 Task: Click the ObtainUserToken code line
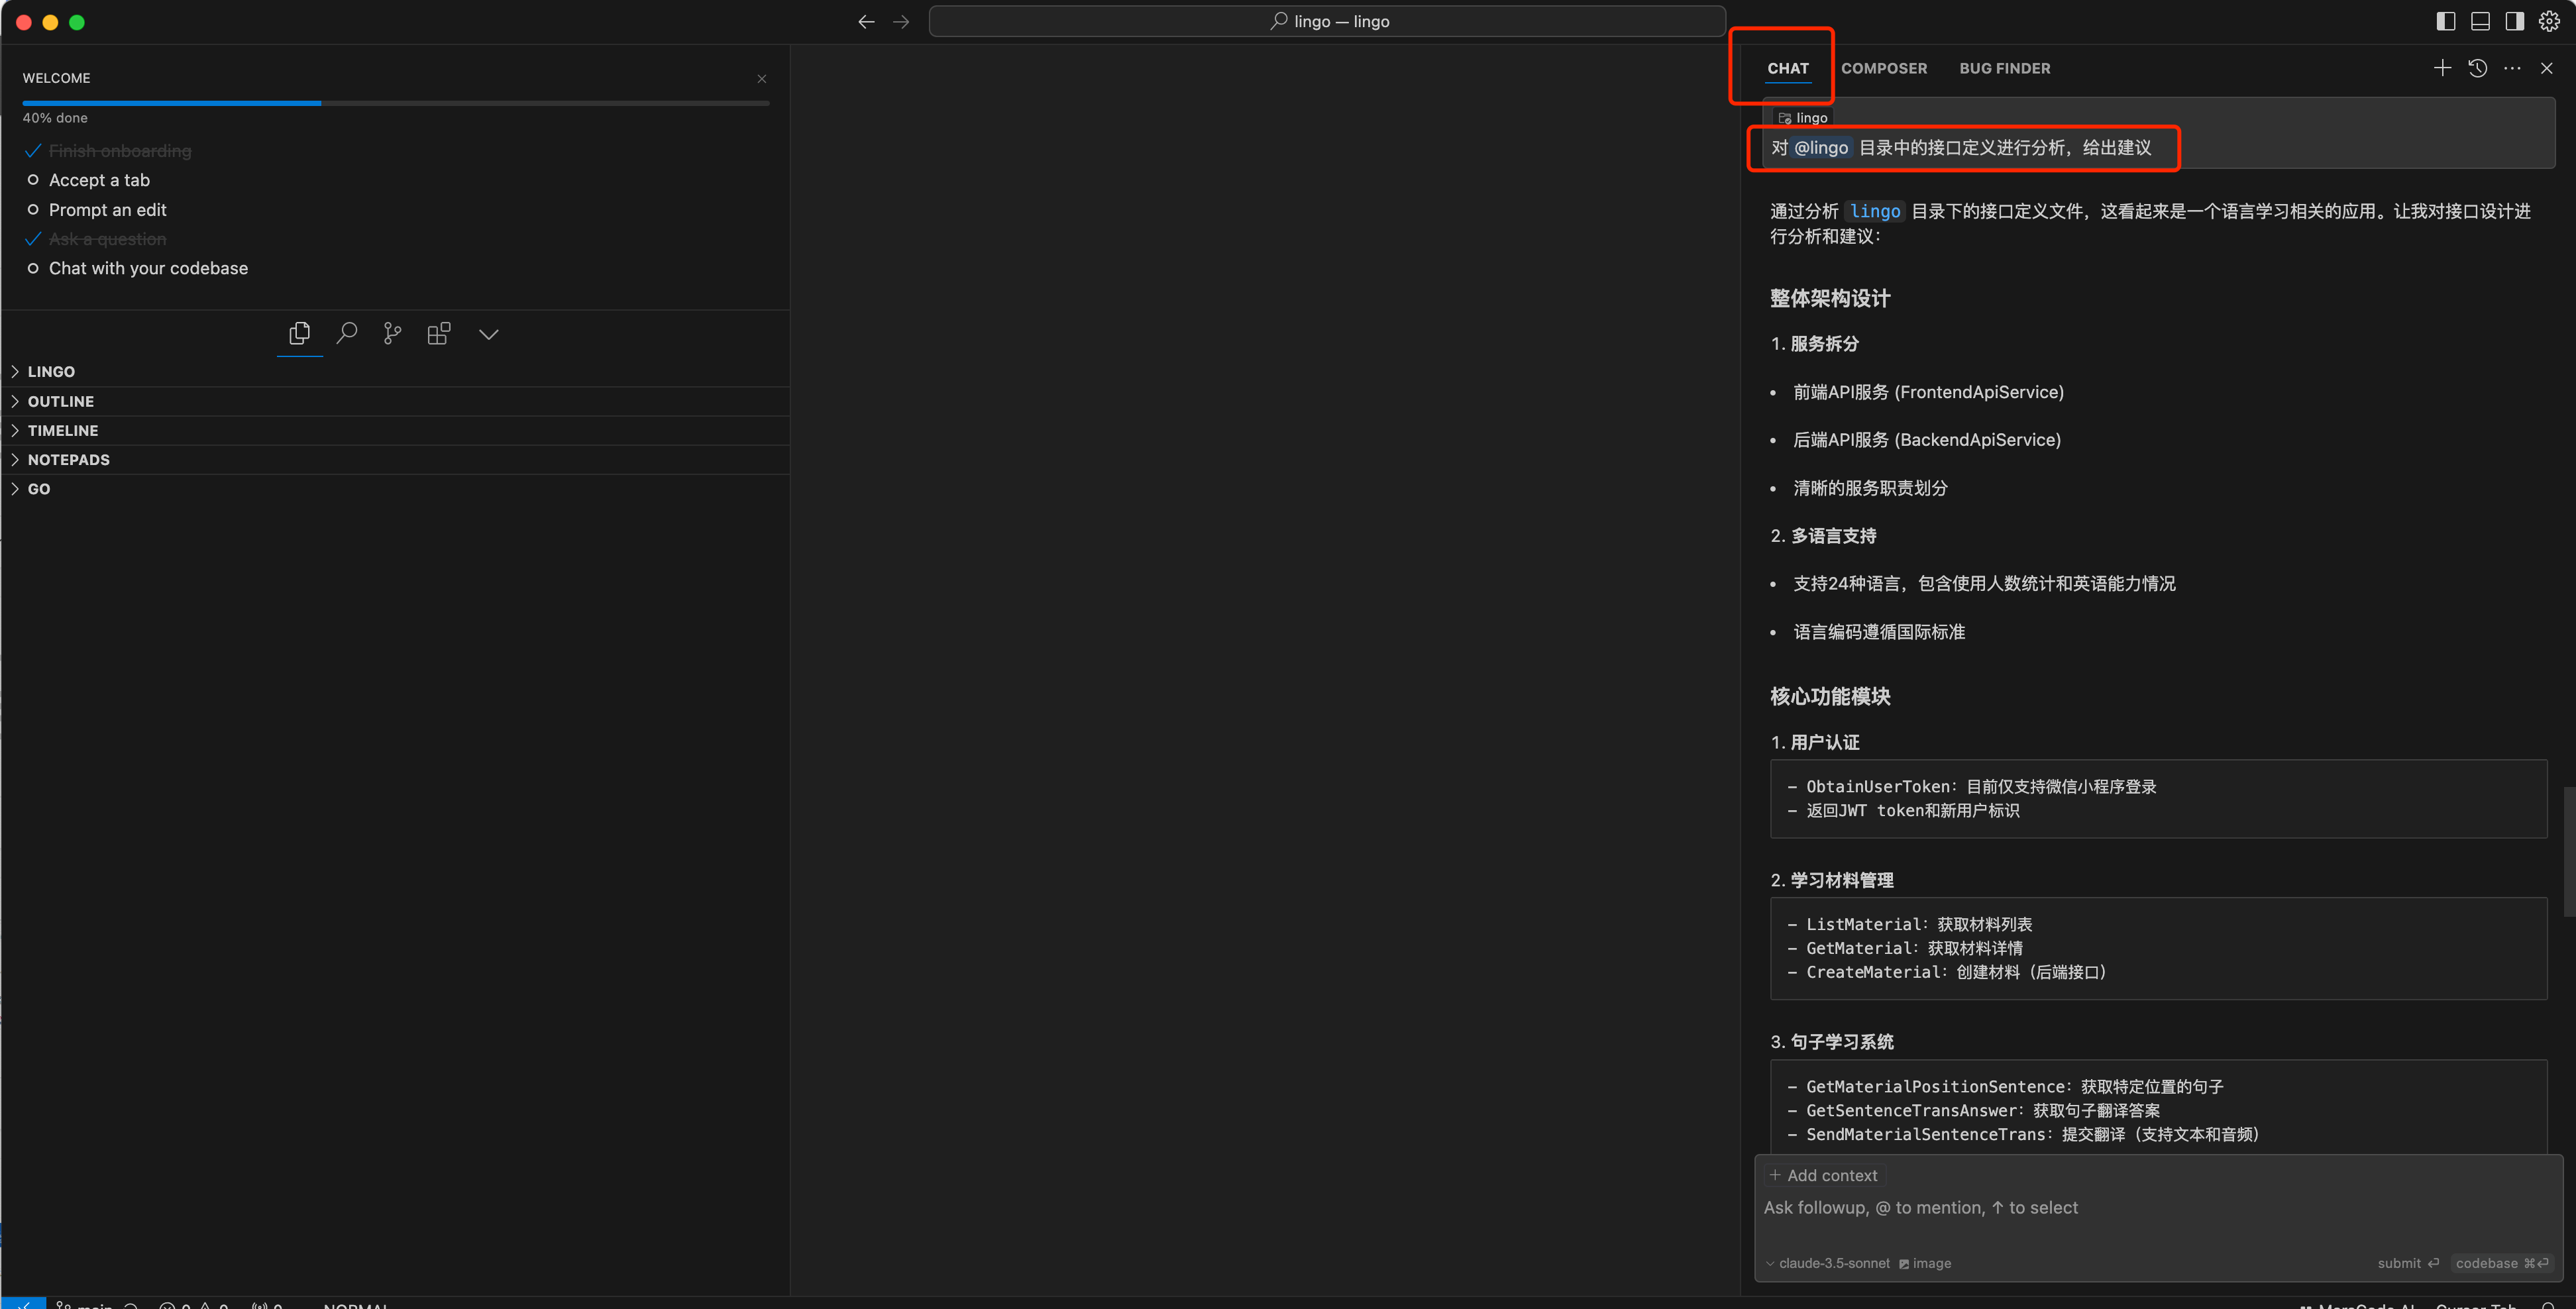pos(1971,786)
